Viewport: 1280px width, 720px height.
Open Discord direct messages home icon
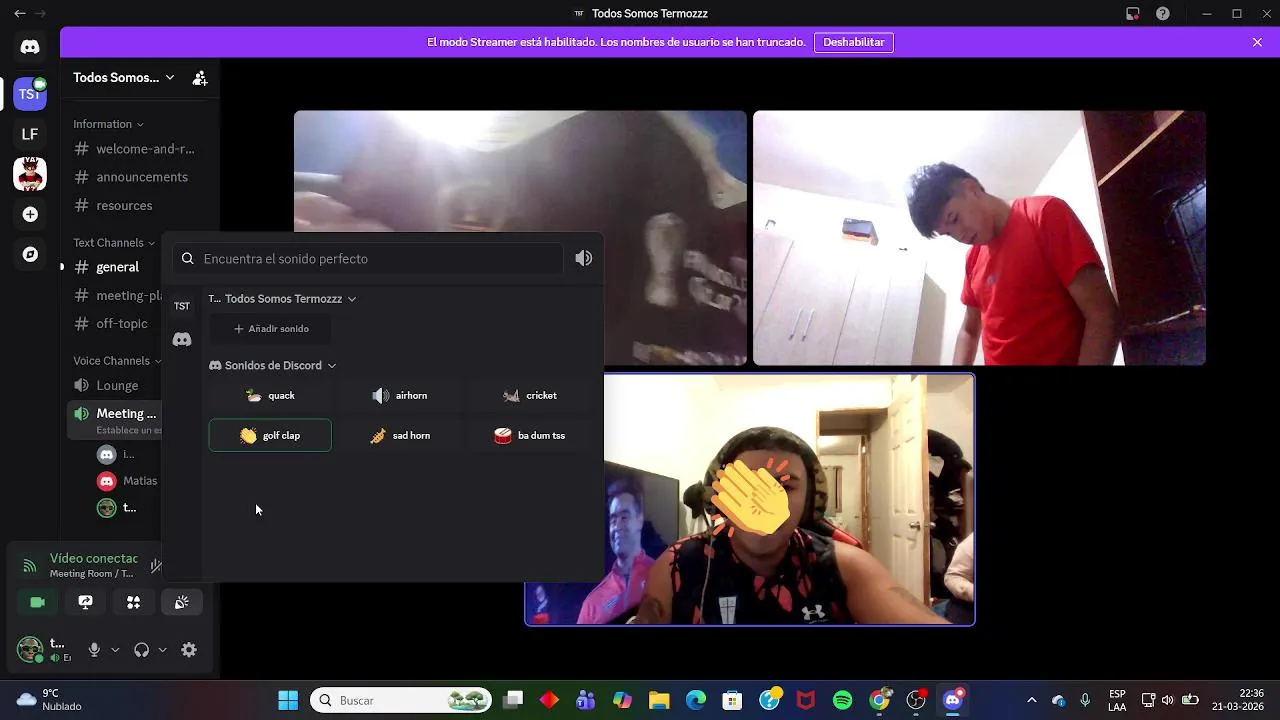click(30, 47)
